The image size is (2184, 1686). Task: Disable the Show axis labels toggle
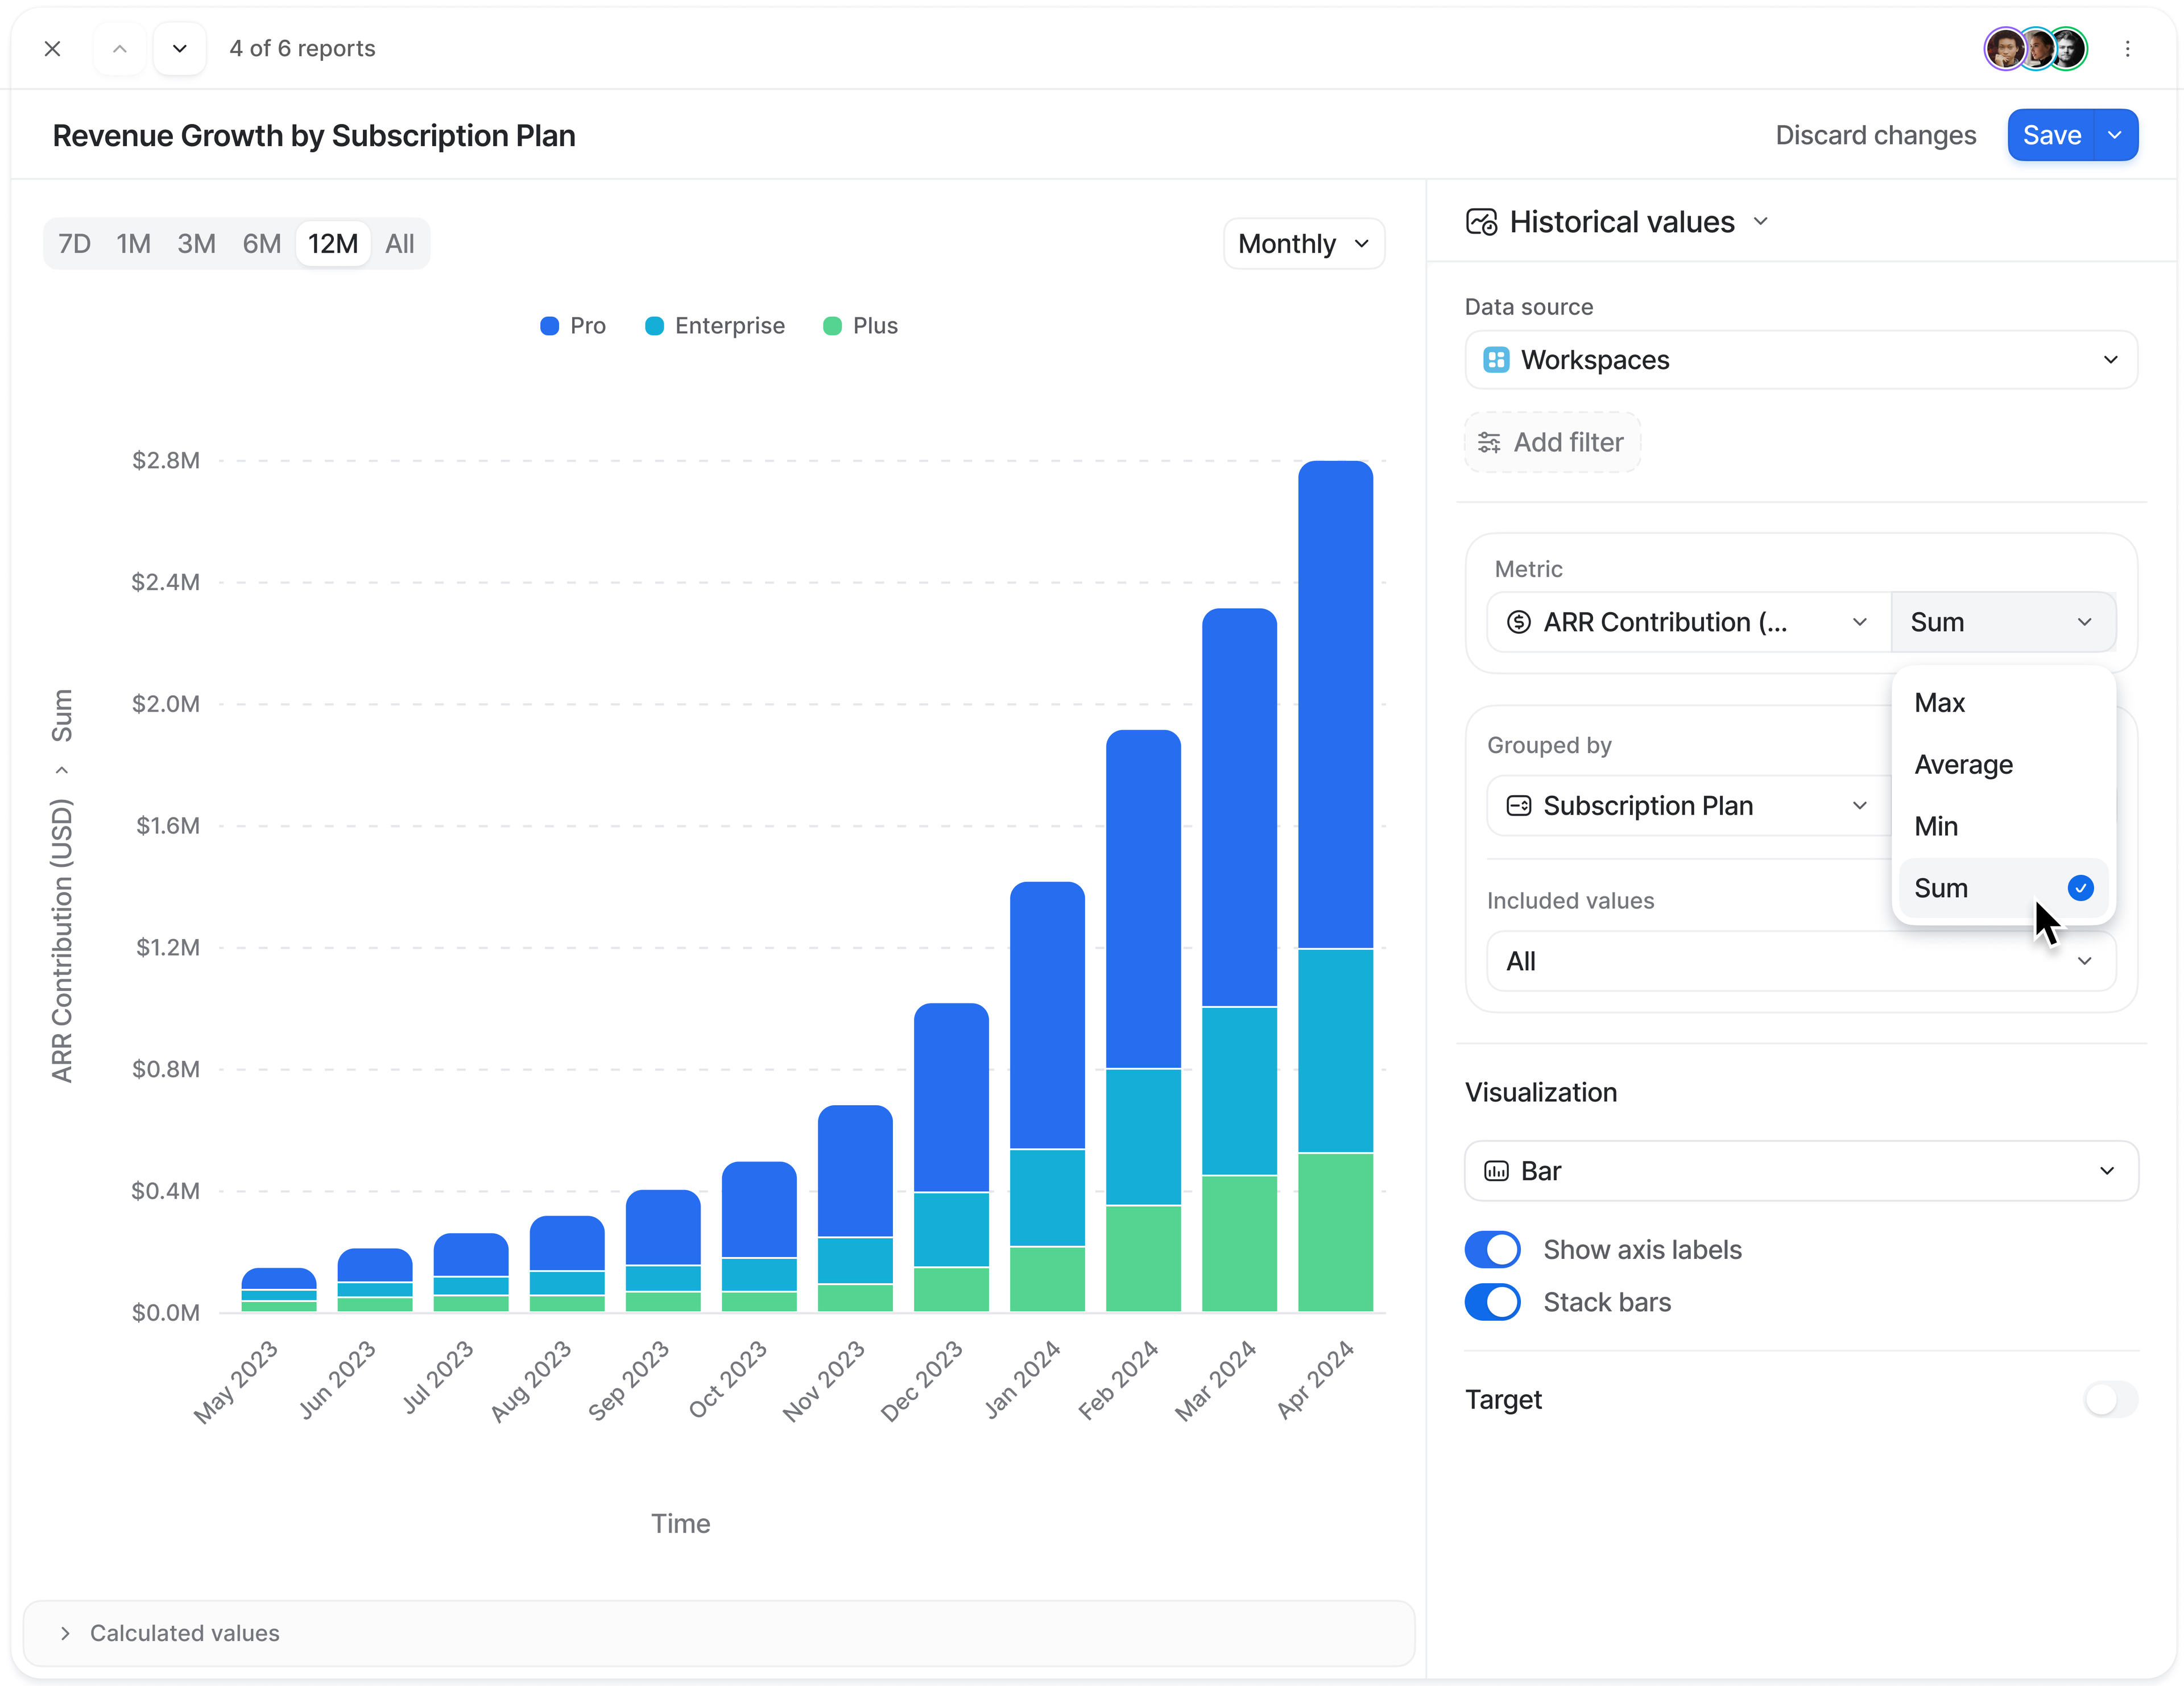pos(1492,1250)
